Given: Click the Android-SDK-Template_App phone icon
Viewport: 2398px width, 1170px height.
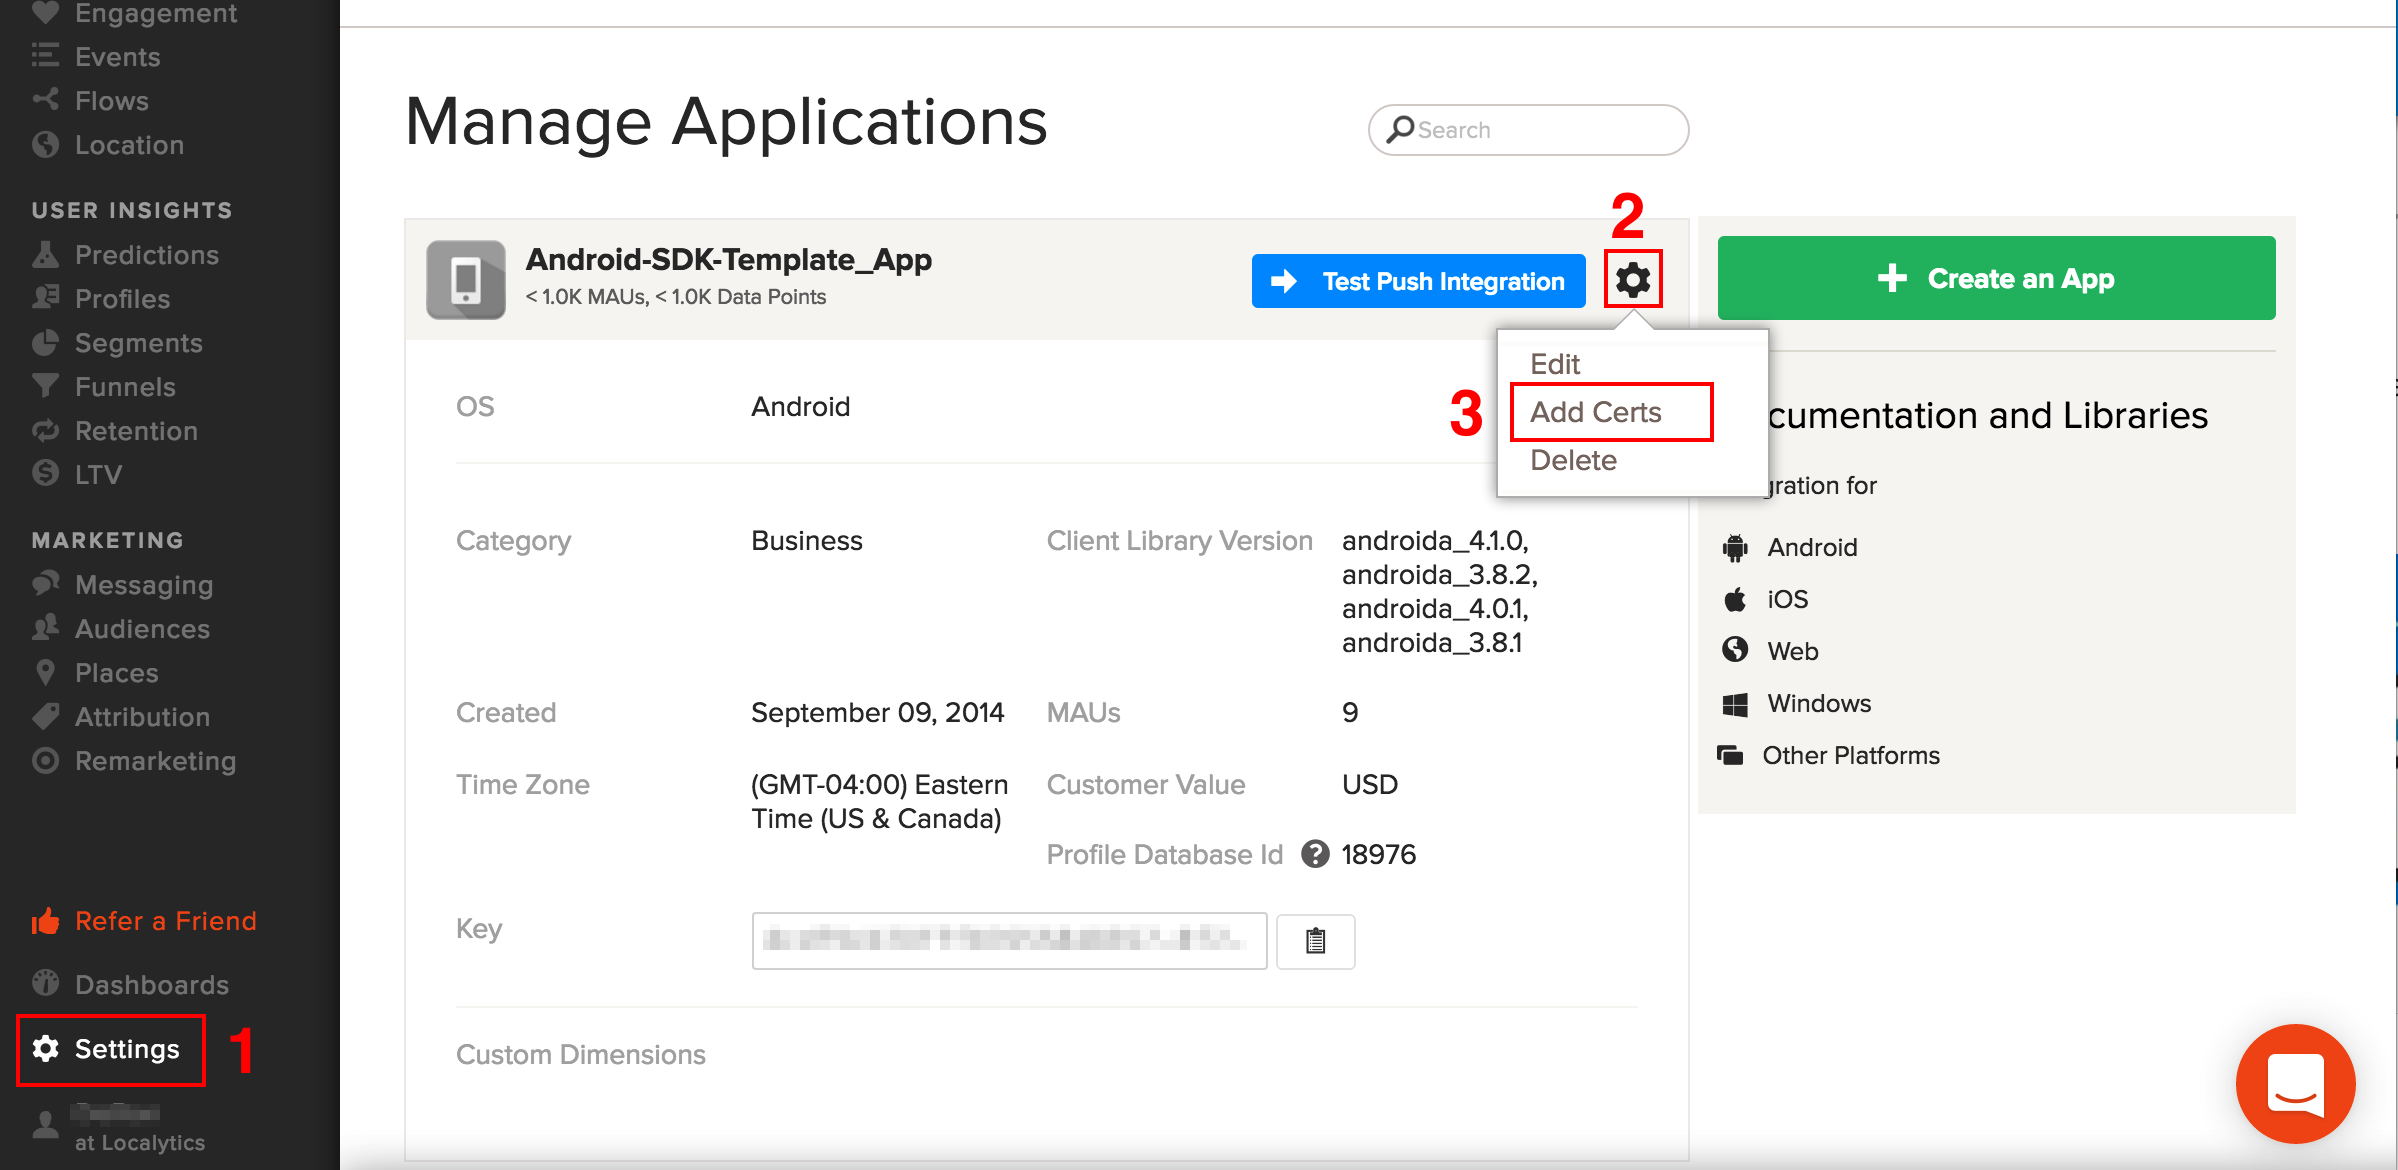Looking at the screenshot, I should [466, 279].
